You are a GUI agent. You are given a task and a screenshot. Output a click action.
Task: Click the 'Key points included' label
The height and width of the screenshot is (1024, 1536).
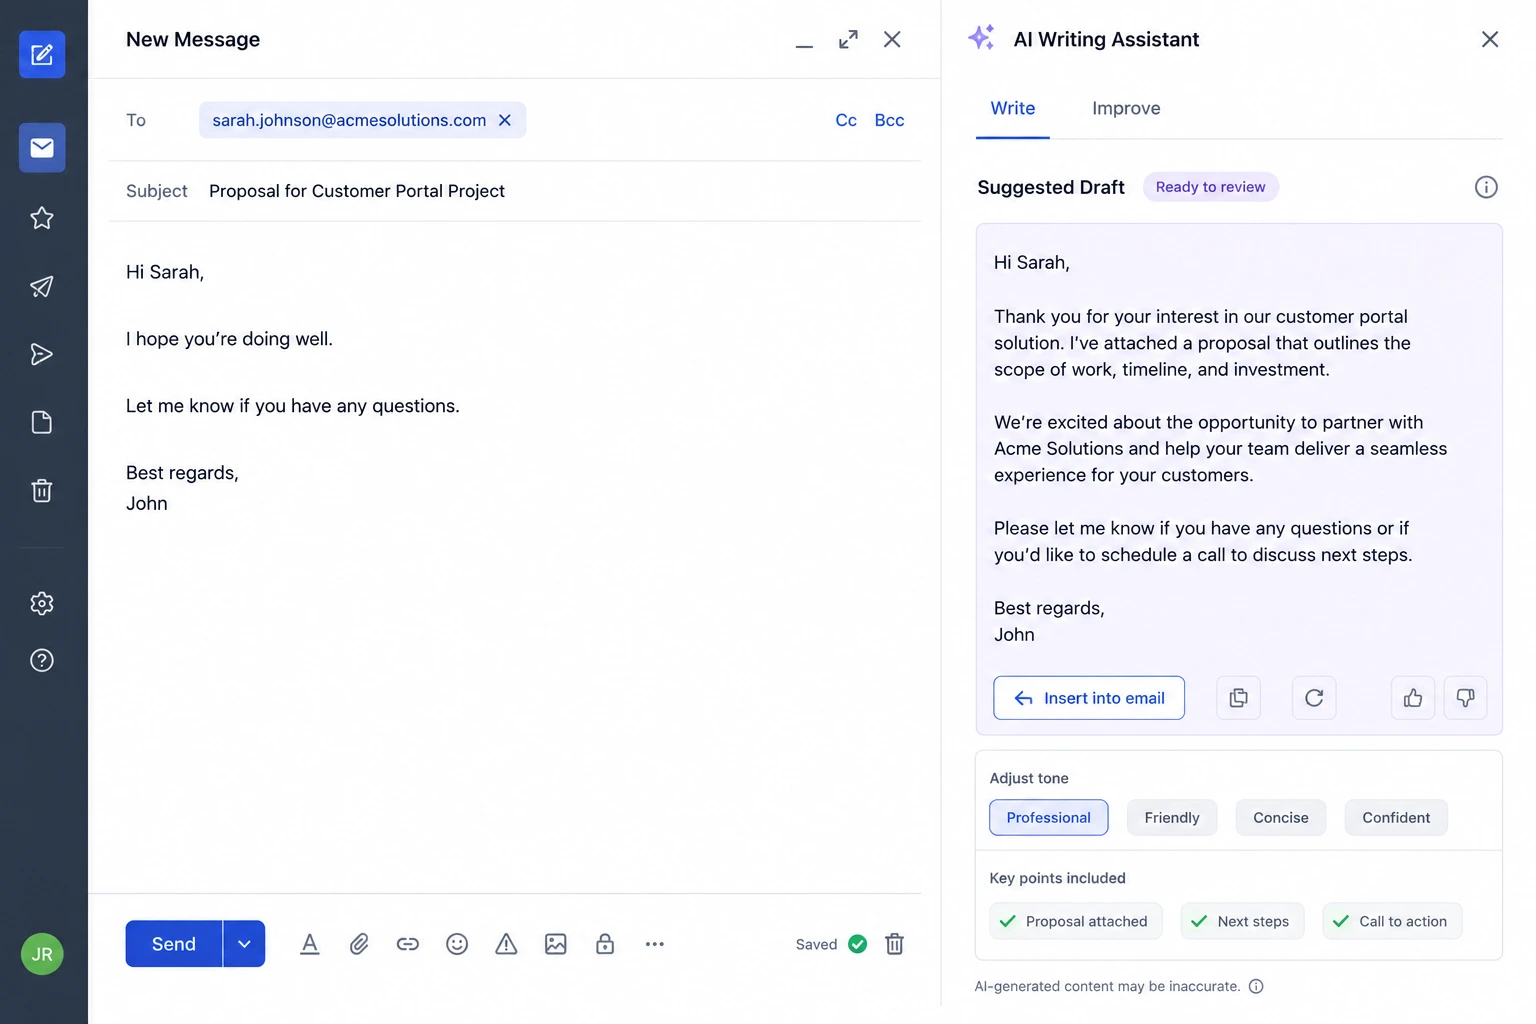[1058, 878]
